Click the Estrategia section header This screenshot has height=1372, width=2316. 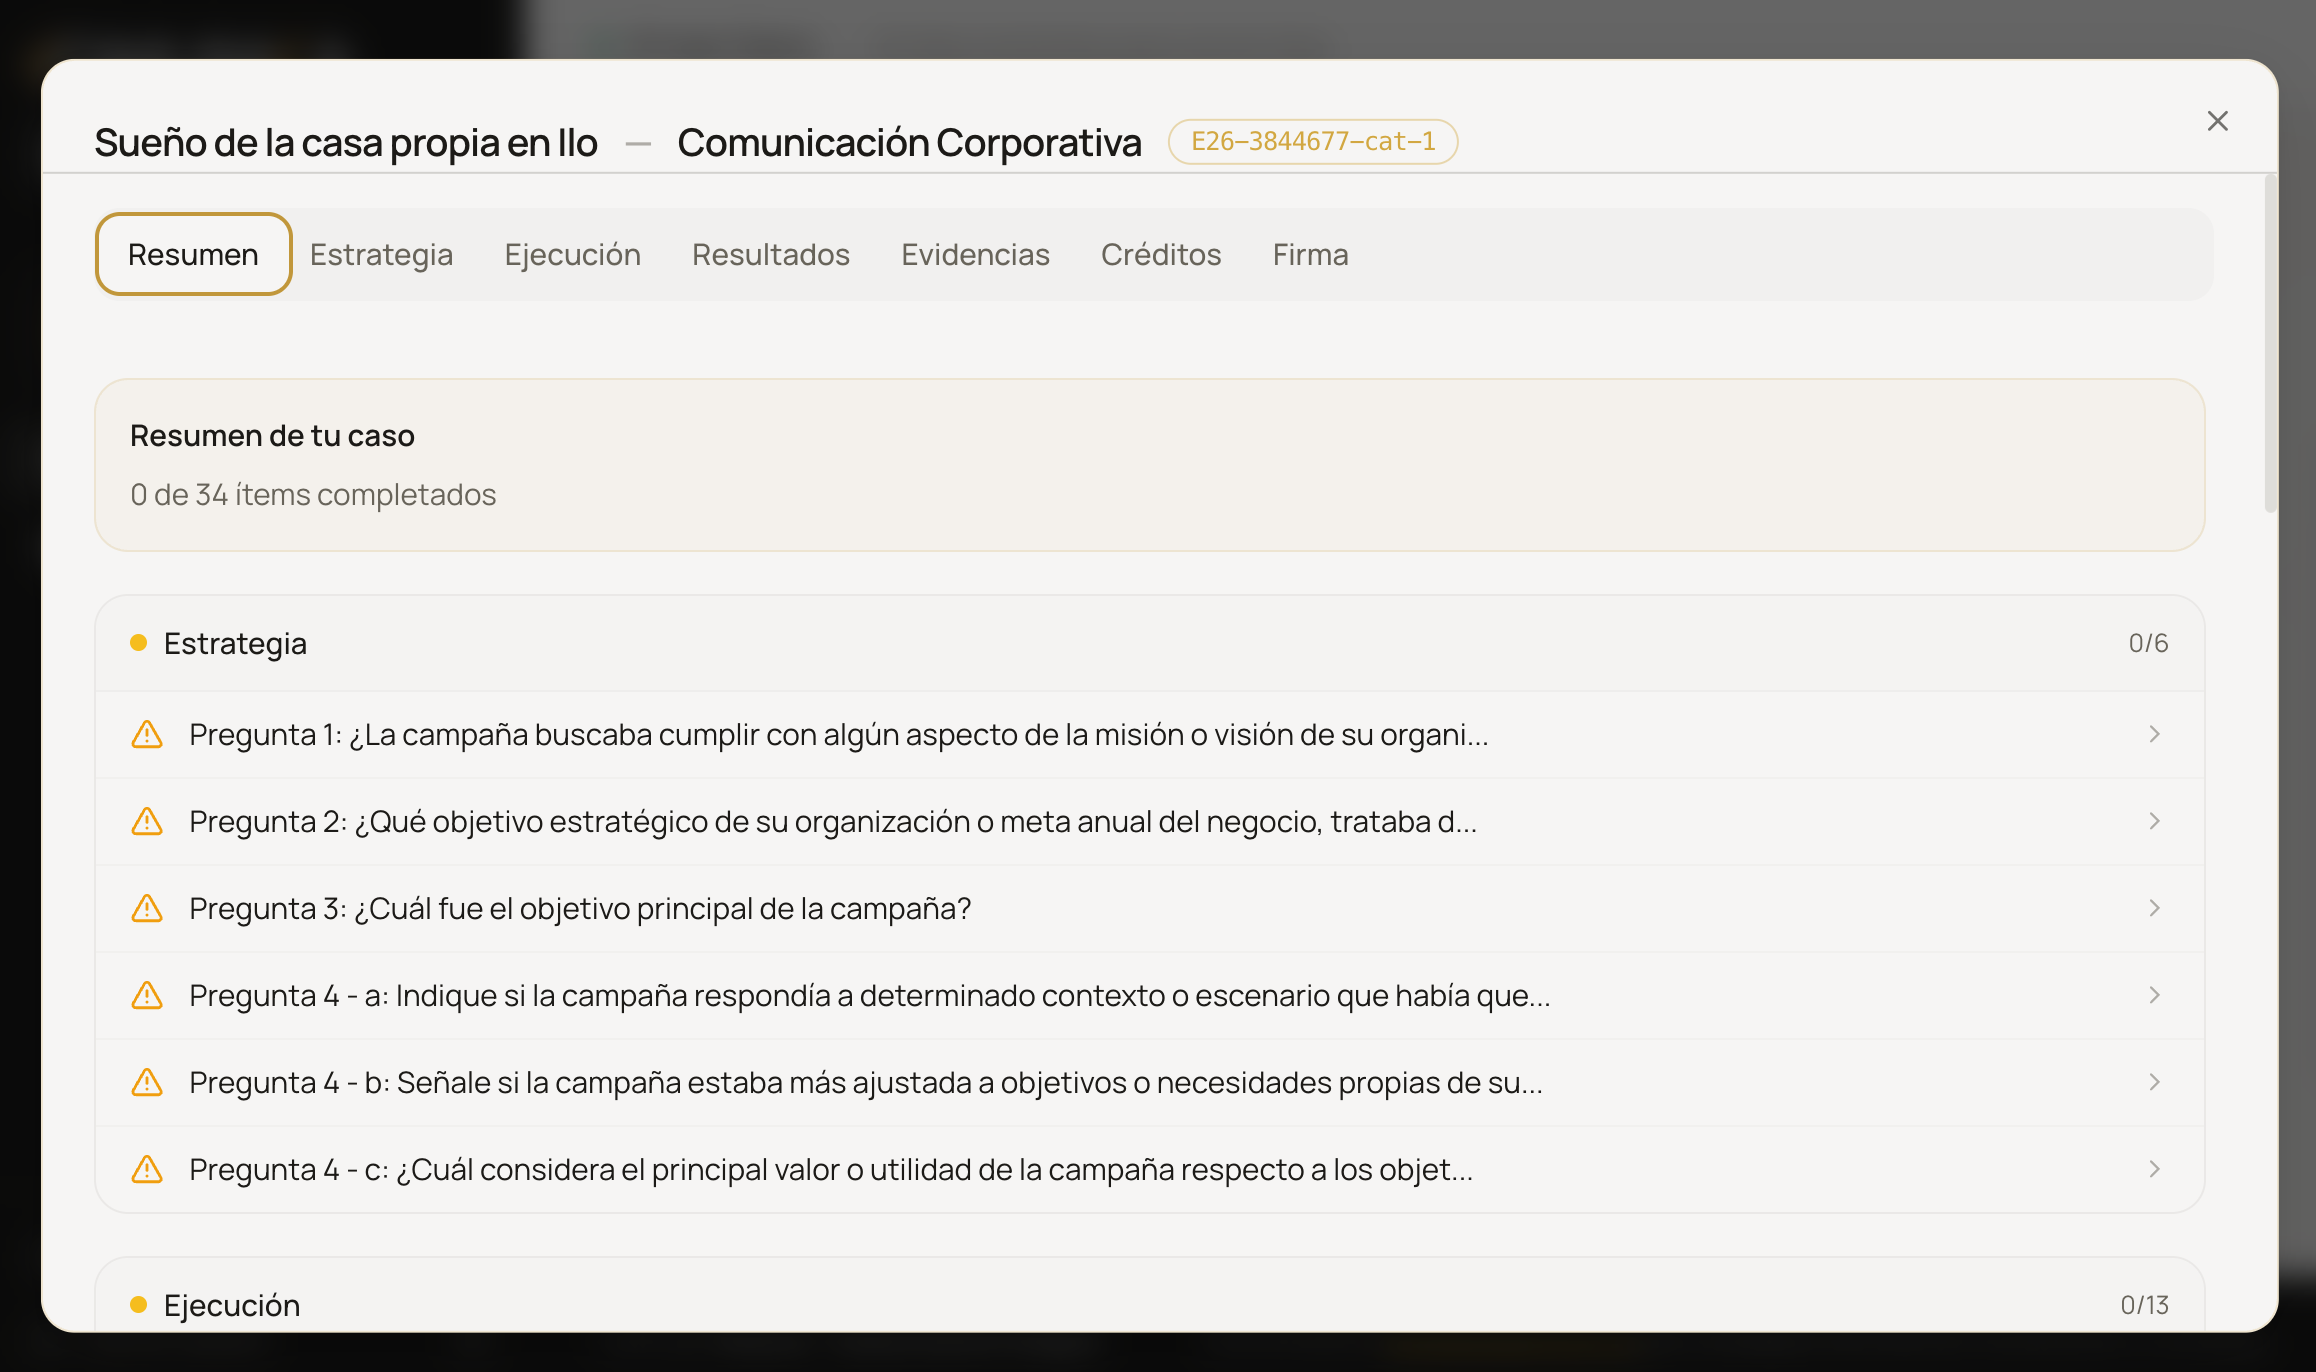click(x=1149, y=643)
